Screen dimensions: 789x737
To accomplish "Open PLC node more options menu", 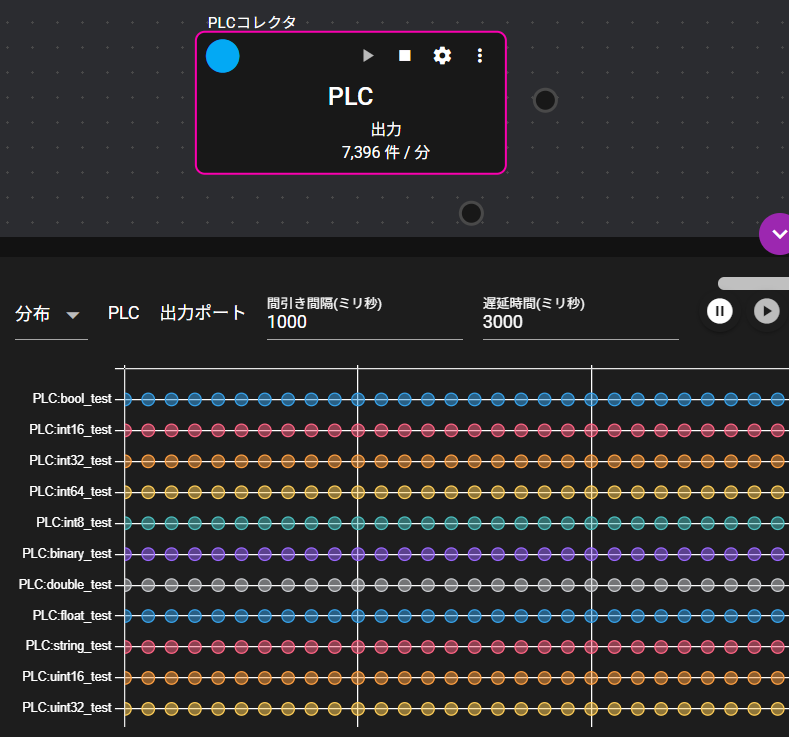I will [x=480, y=56].
